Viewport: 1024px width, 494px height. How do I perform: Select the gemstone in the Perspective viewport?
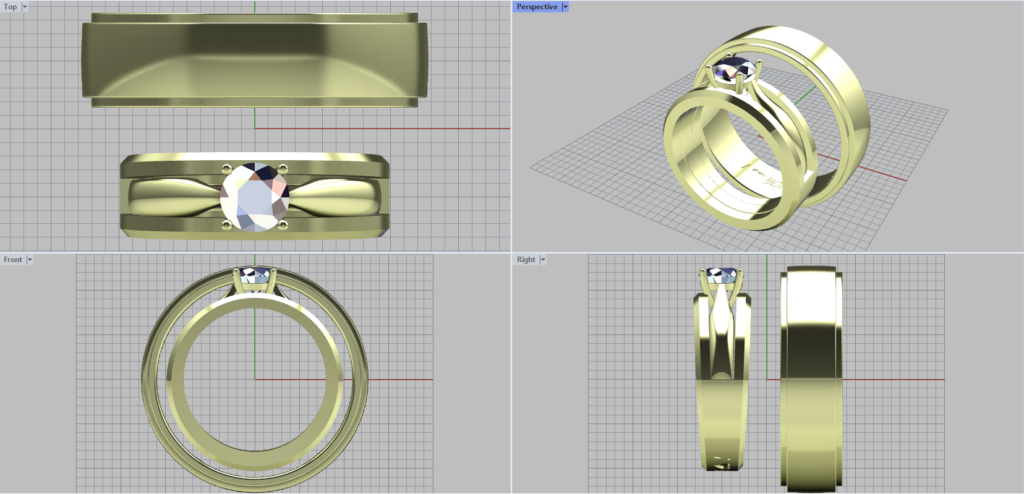[x=736, y=68]
